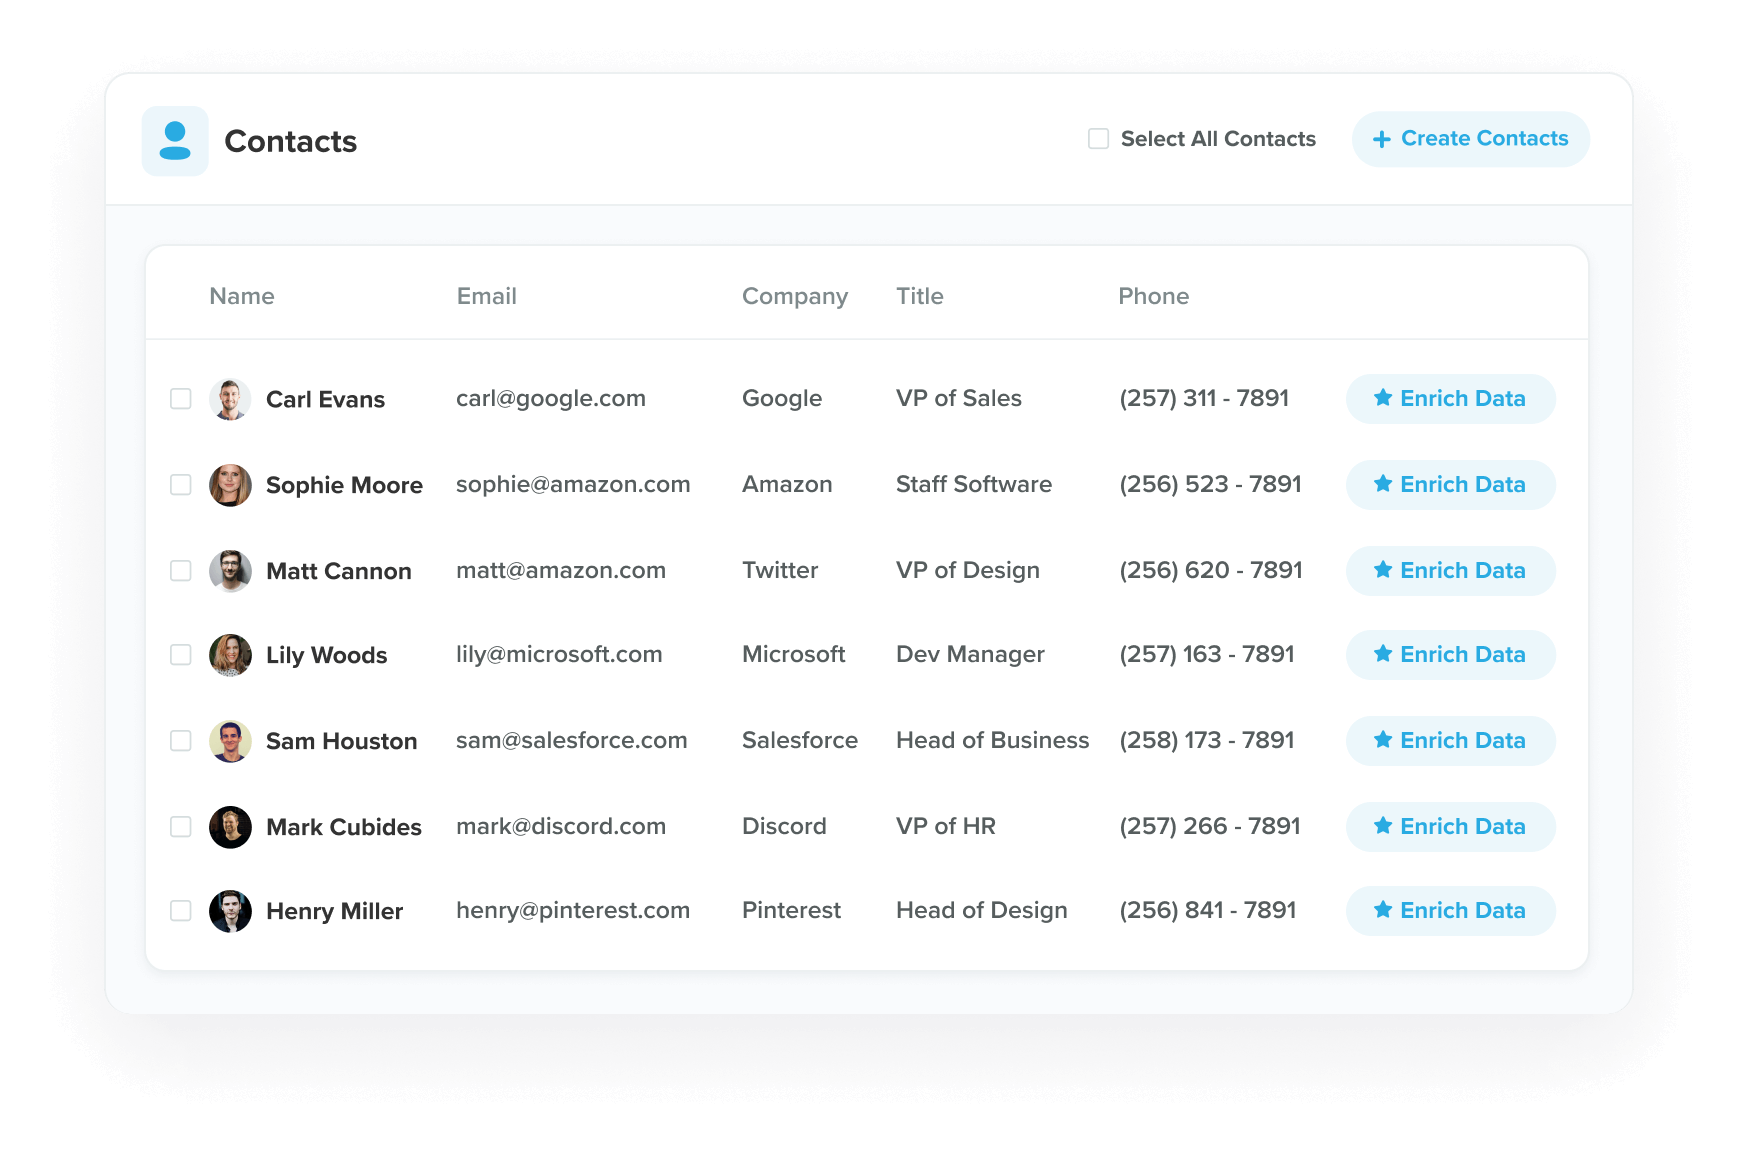Image resolution: width=1738 pixels, height=1151 pixels.
Task: Click the Name column header
Action: [x=242, y=296]
